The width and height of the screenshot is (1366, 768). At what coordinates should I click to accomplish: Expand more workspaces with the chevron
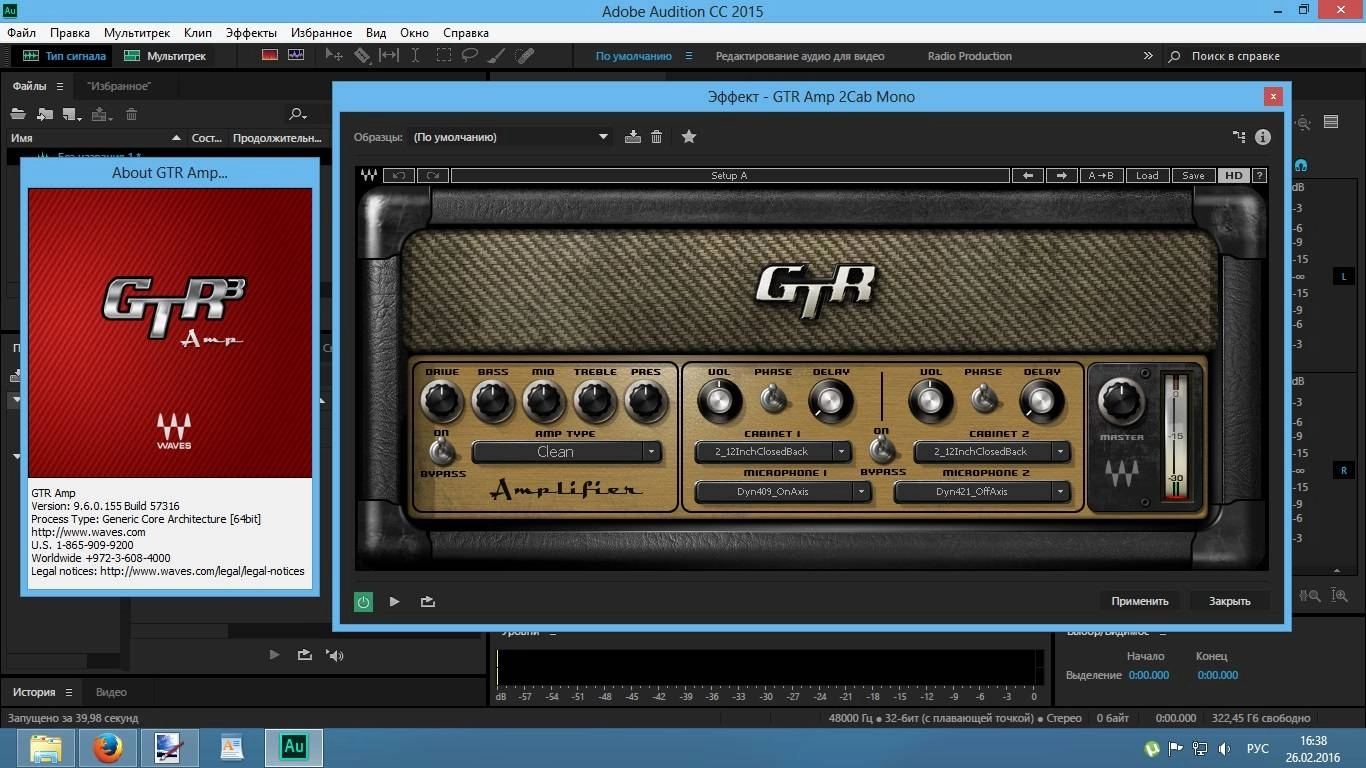pyautogui.click(x=1148, y=56)
